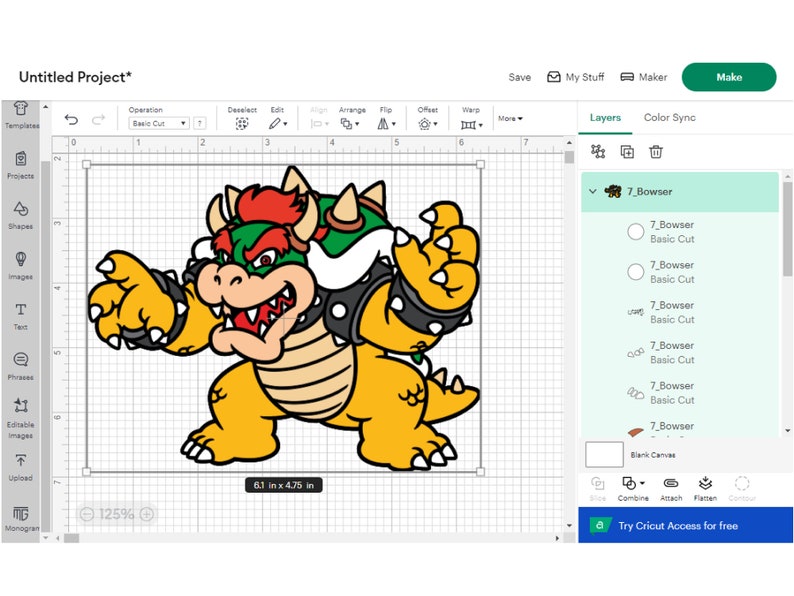This screenshot has height=596, width=794.
Task: Switch to the Color Sync tab
Action: tap(669, 117)
